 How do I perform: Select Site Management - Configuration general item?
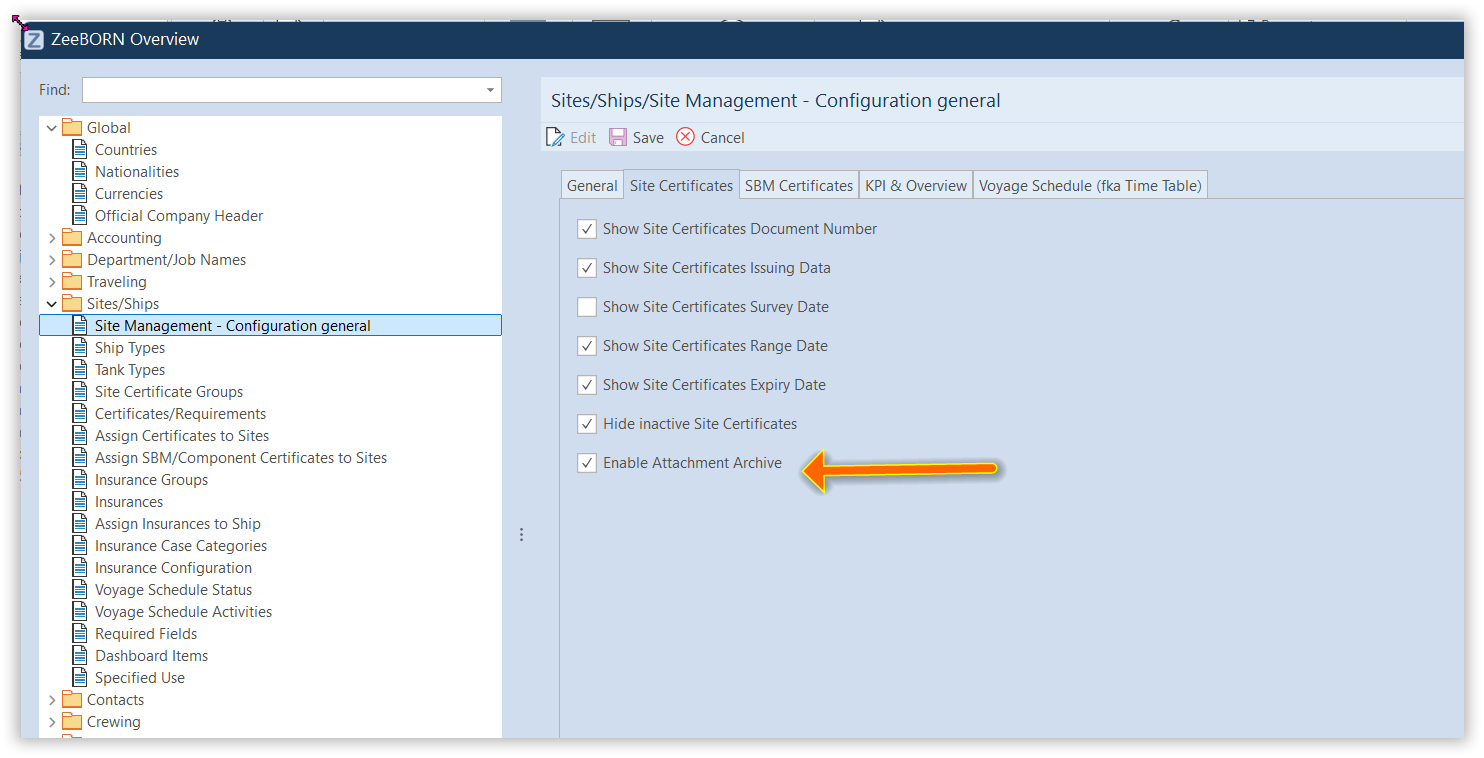click(x=270, y=326)
